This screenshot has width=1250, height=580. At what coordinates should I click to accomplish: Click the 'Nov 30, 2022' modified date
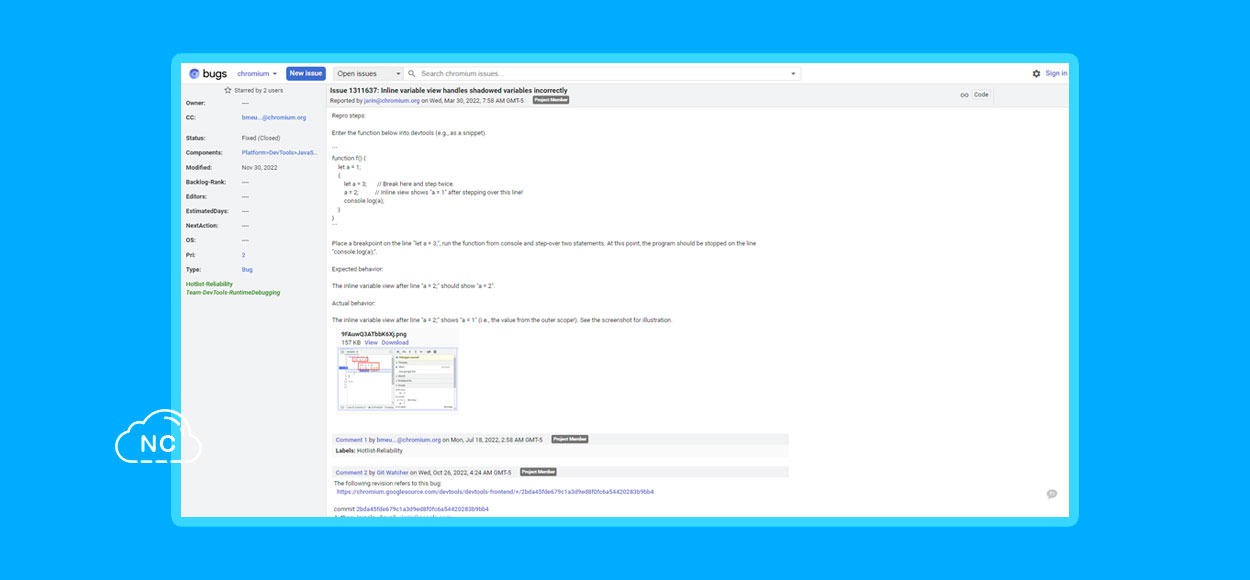point(260,168)
